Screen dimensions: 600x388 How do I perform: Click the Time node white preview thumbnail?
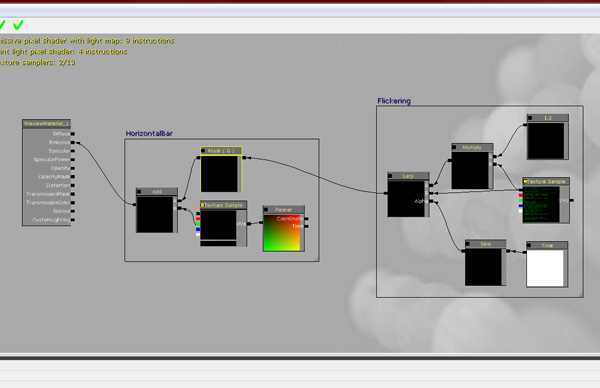(545, 268)
